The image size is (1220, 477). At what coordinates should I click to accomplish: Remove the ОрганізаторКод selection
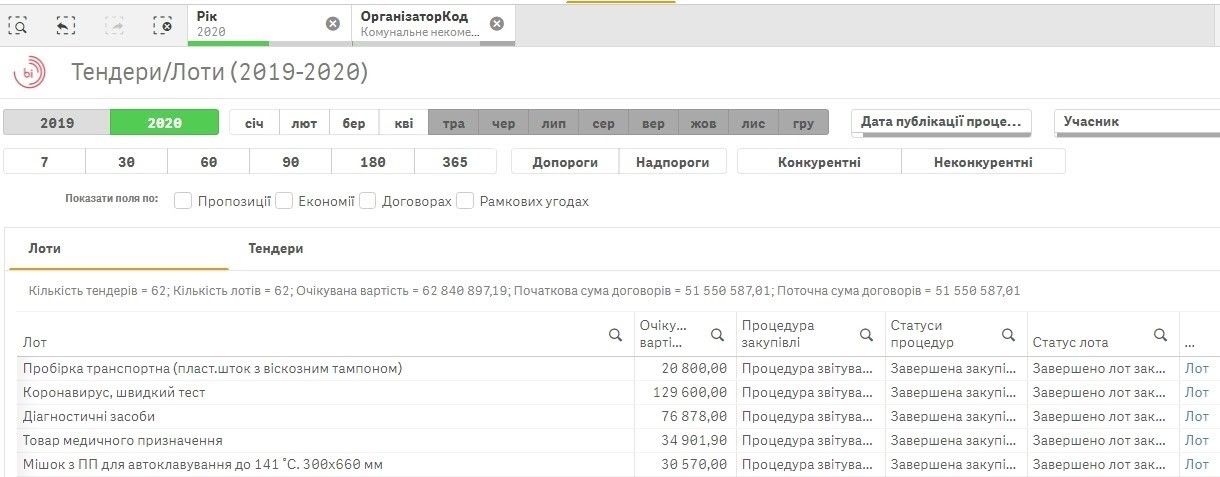[497, 24]
